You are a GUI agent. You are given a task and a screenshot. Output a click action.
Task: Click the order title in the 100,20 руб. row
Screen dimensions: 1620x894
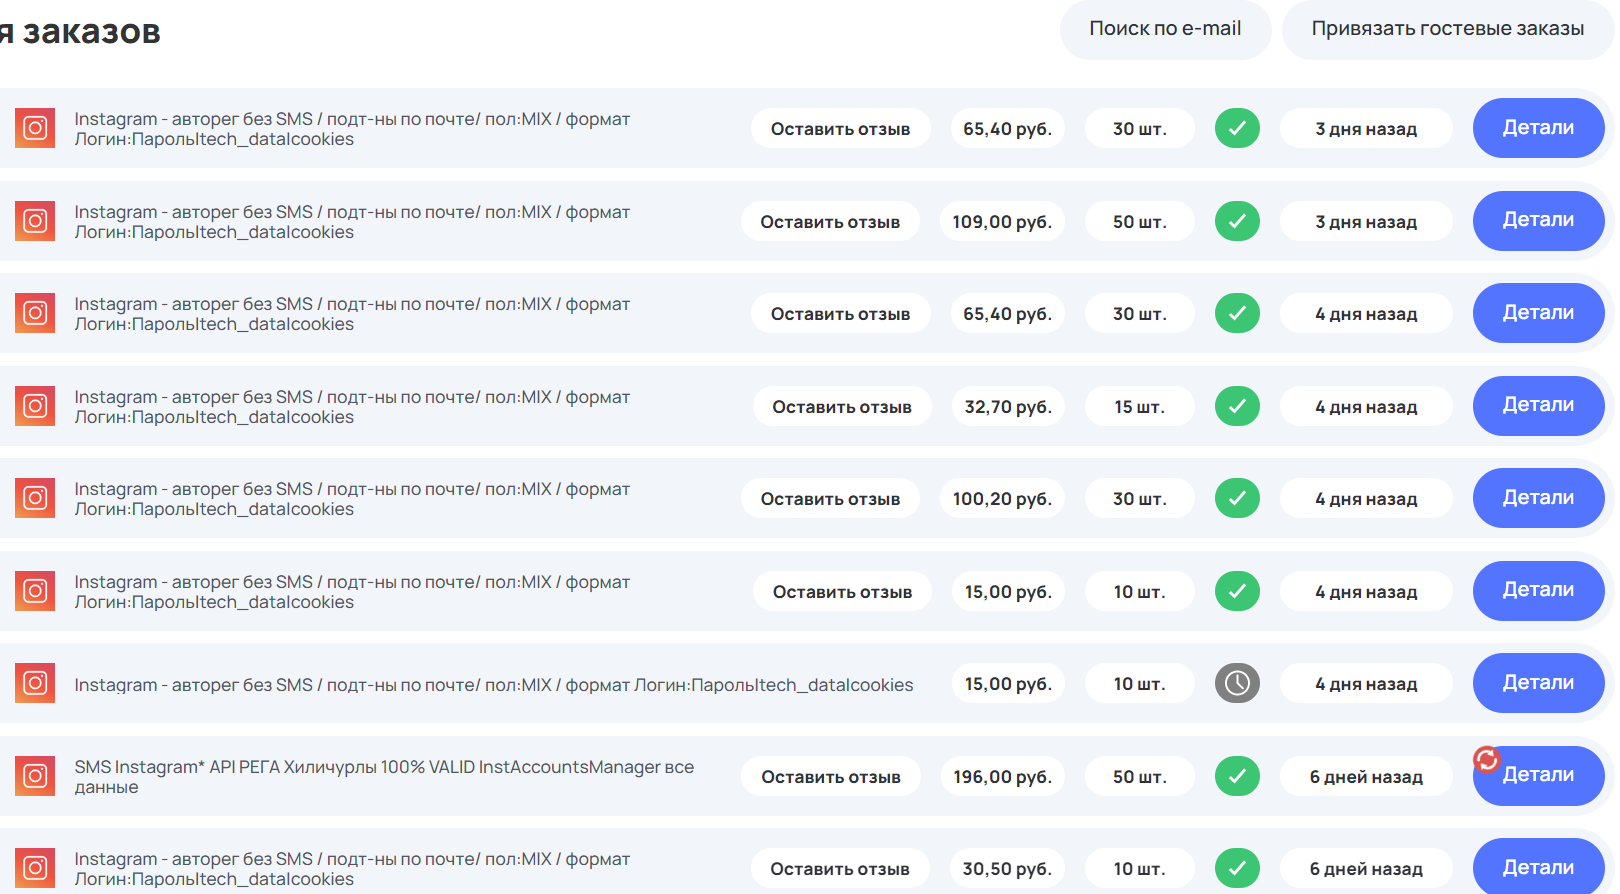pos(352,499)
